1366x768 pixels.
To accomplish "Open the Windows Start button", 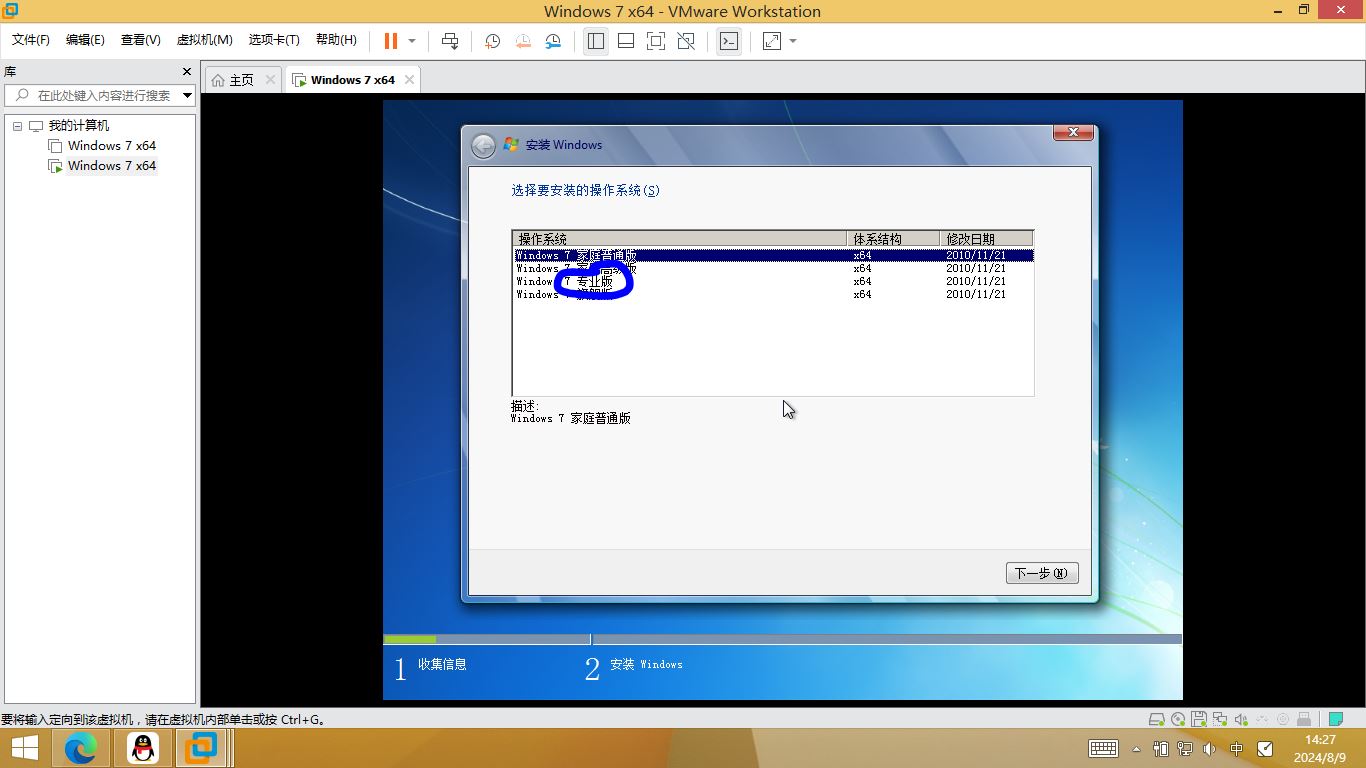I will coord(25,748).
